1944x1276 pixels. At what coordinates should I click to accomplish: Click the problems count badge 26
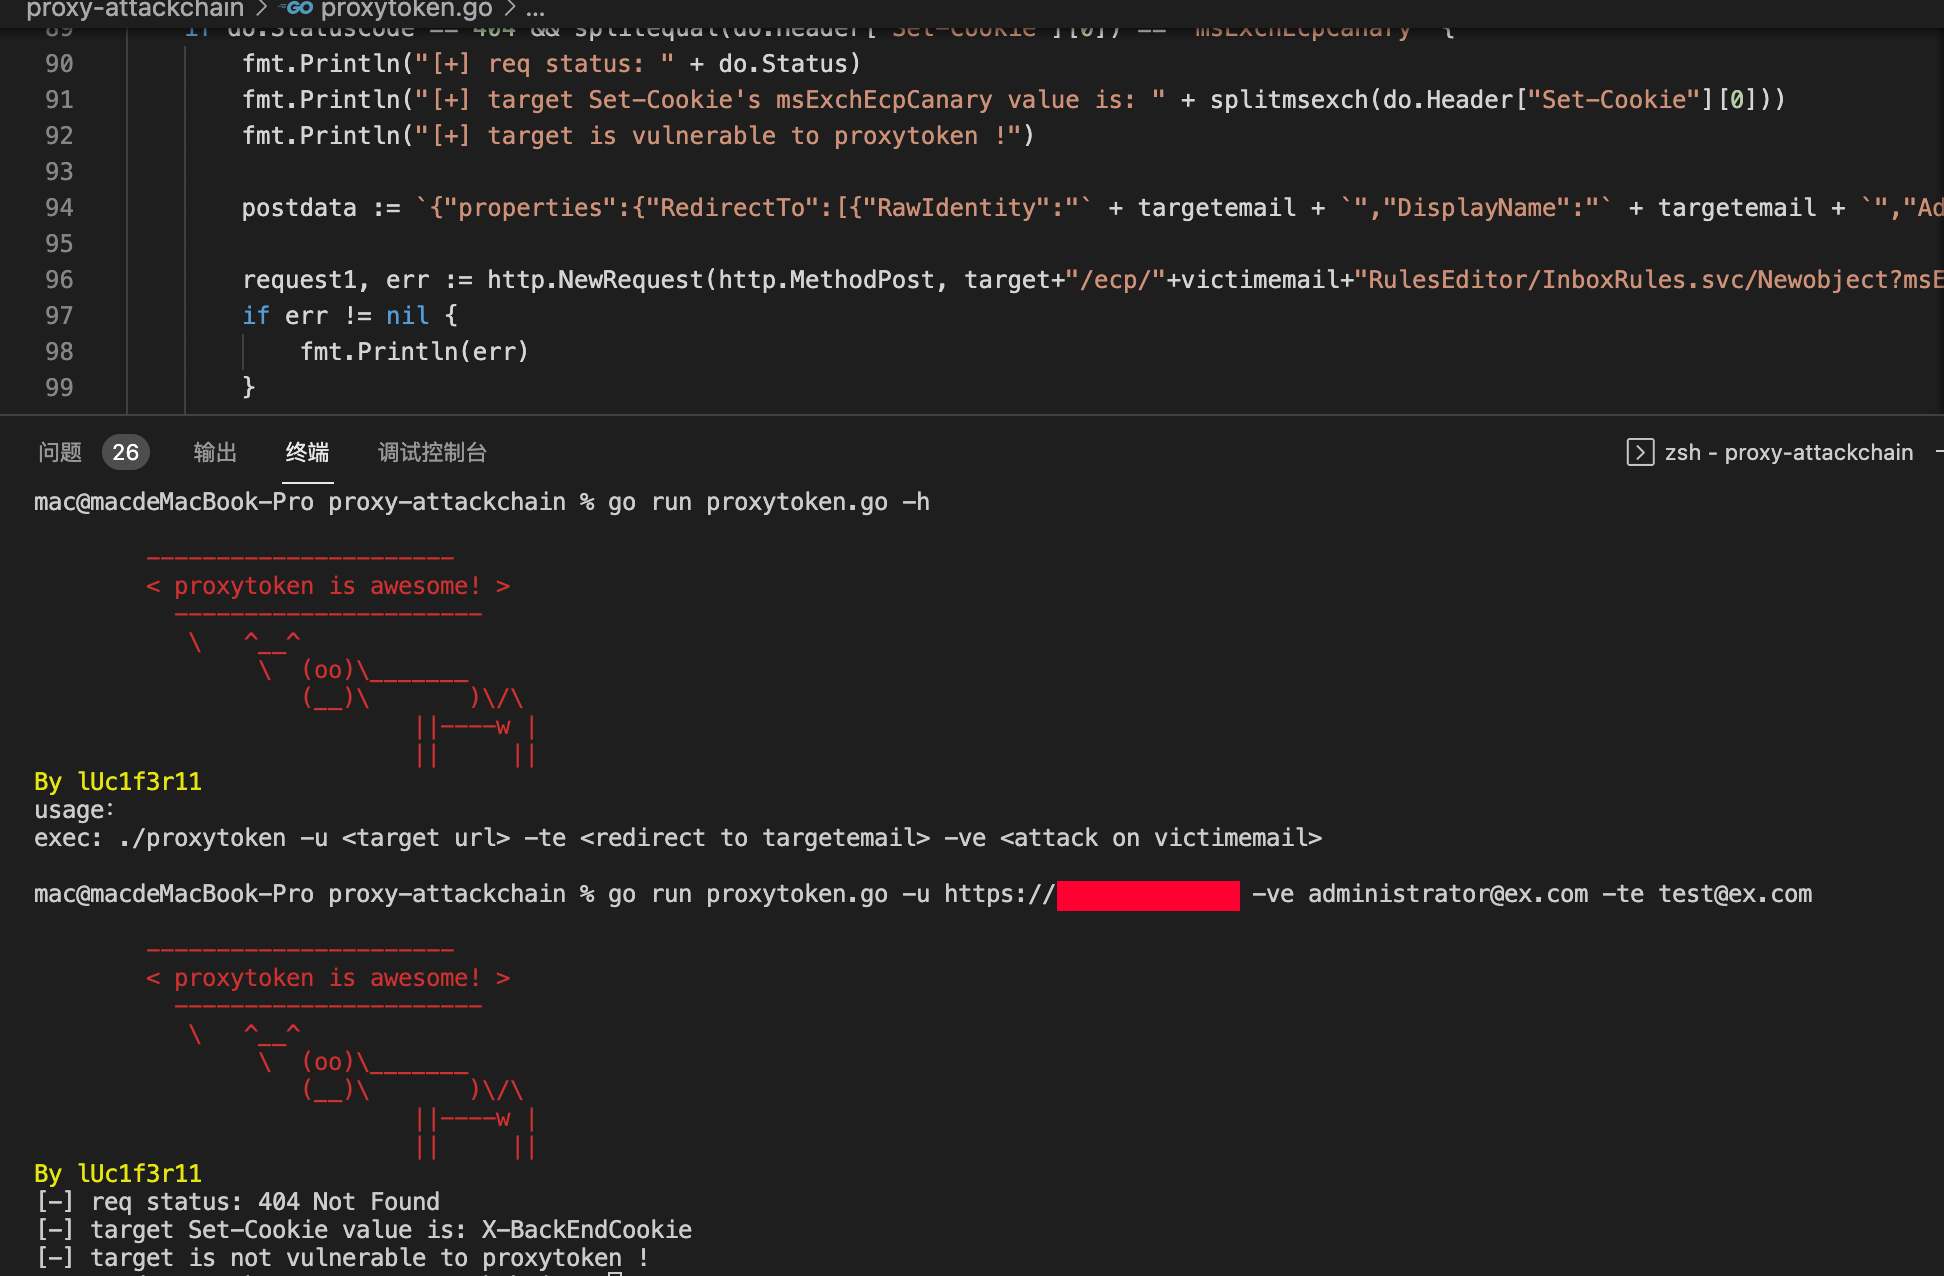(x=125, y=452)
